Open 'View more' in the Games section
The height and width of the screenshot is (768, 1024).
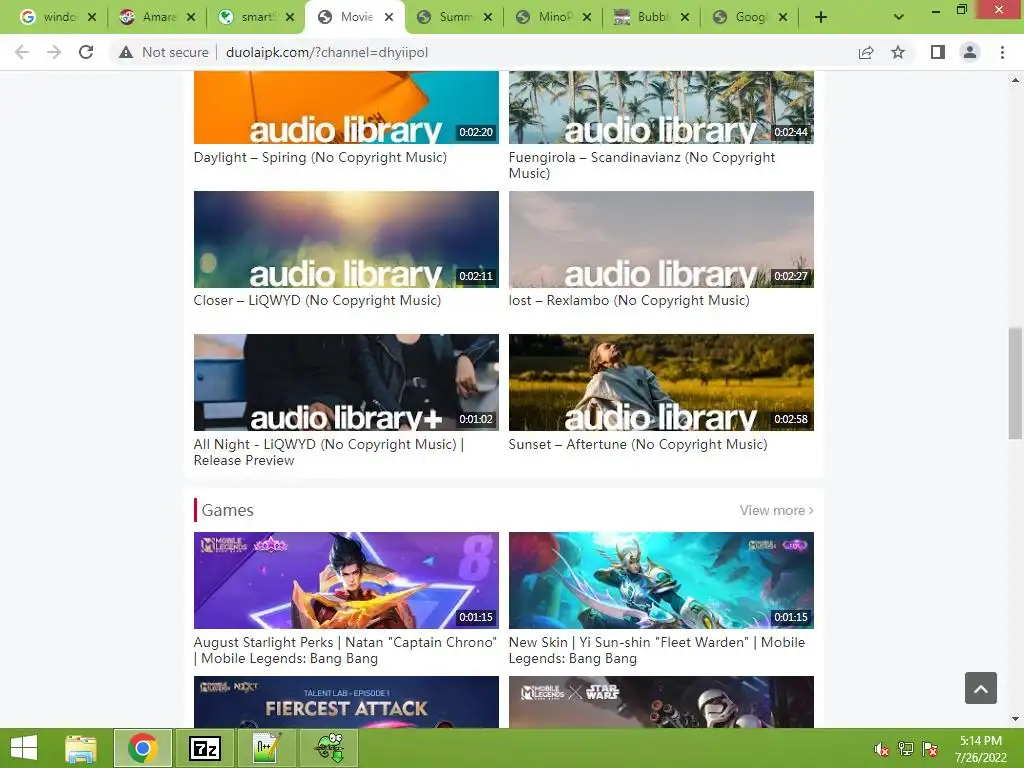(x=776, y=510)
